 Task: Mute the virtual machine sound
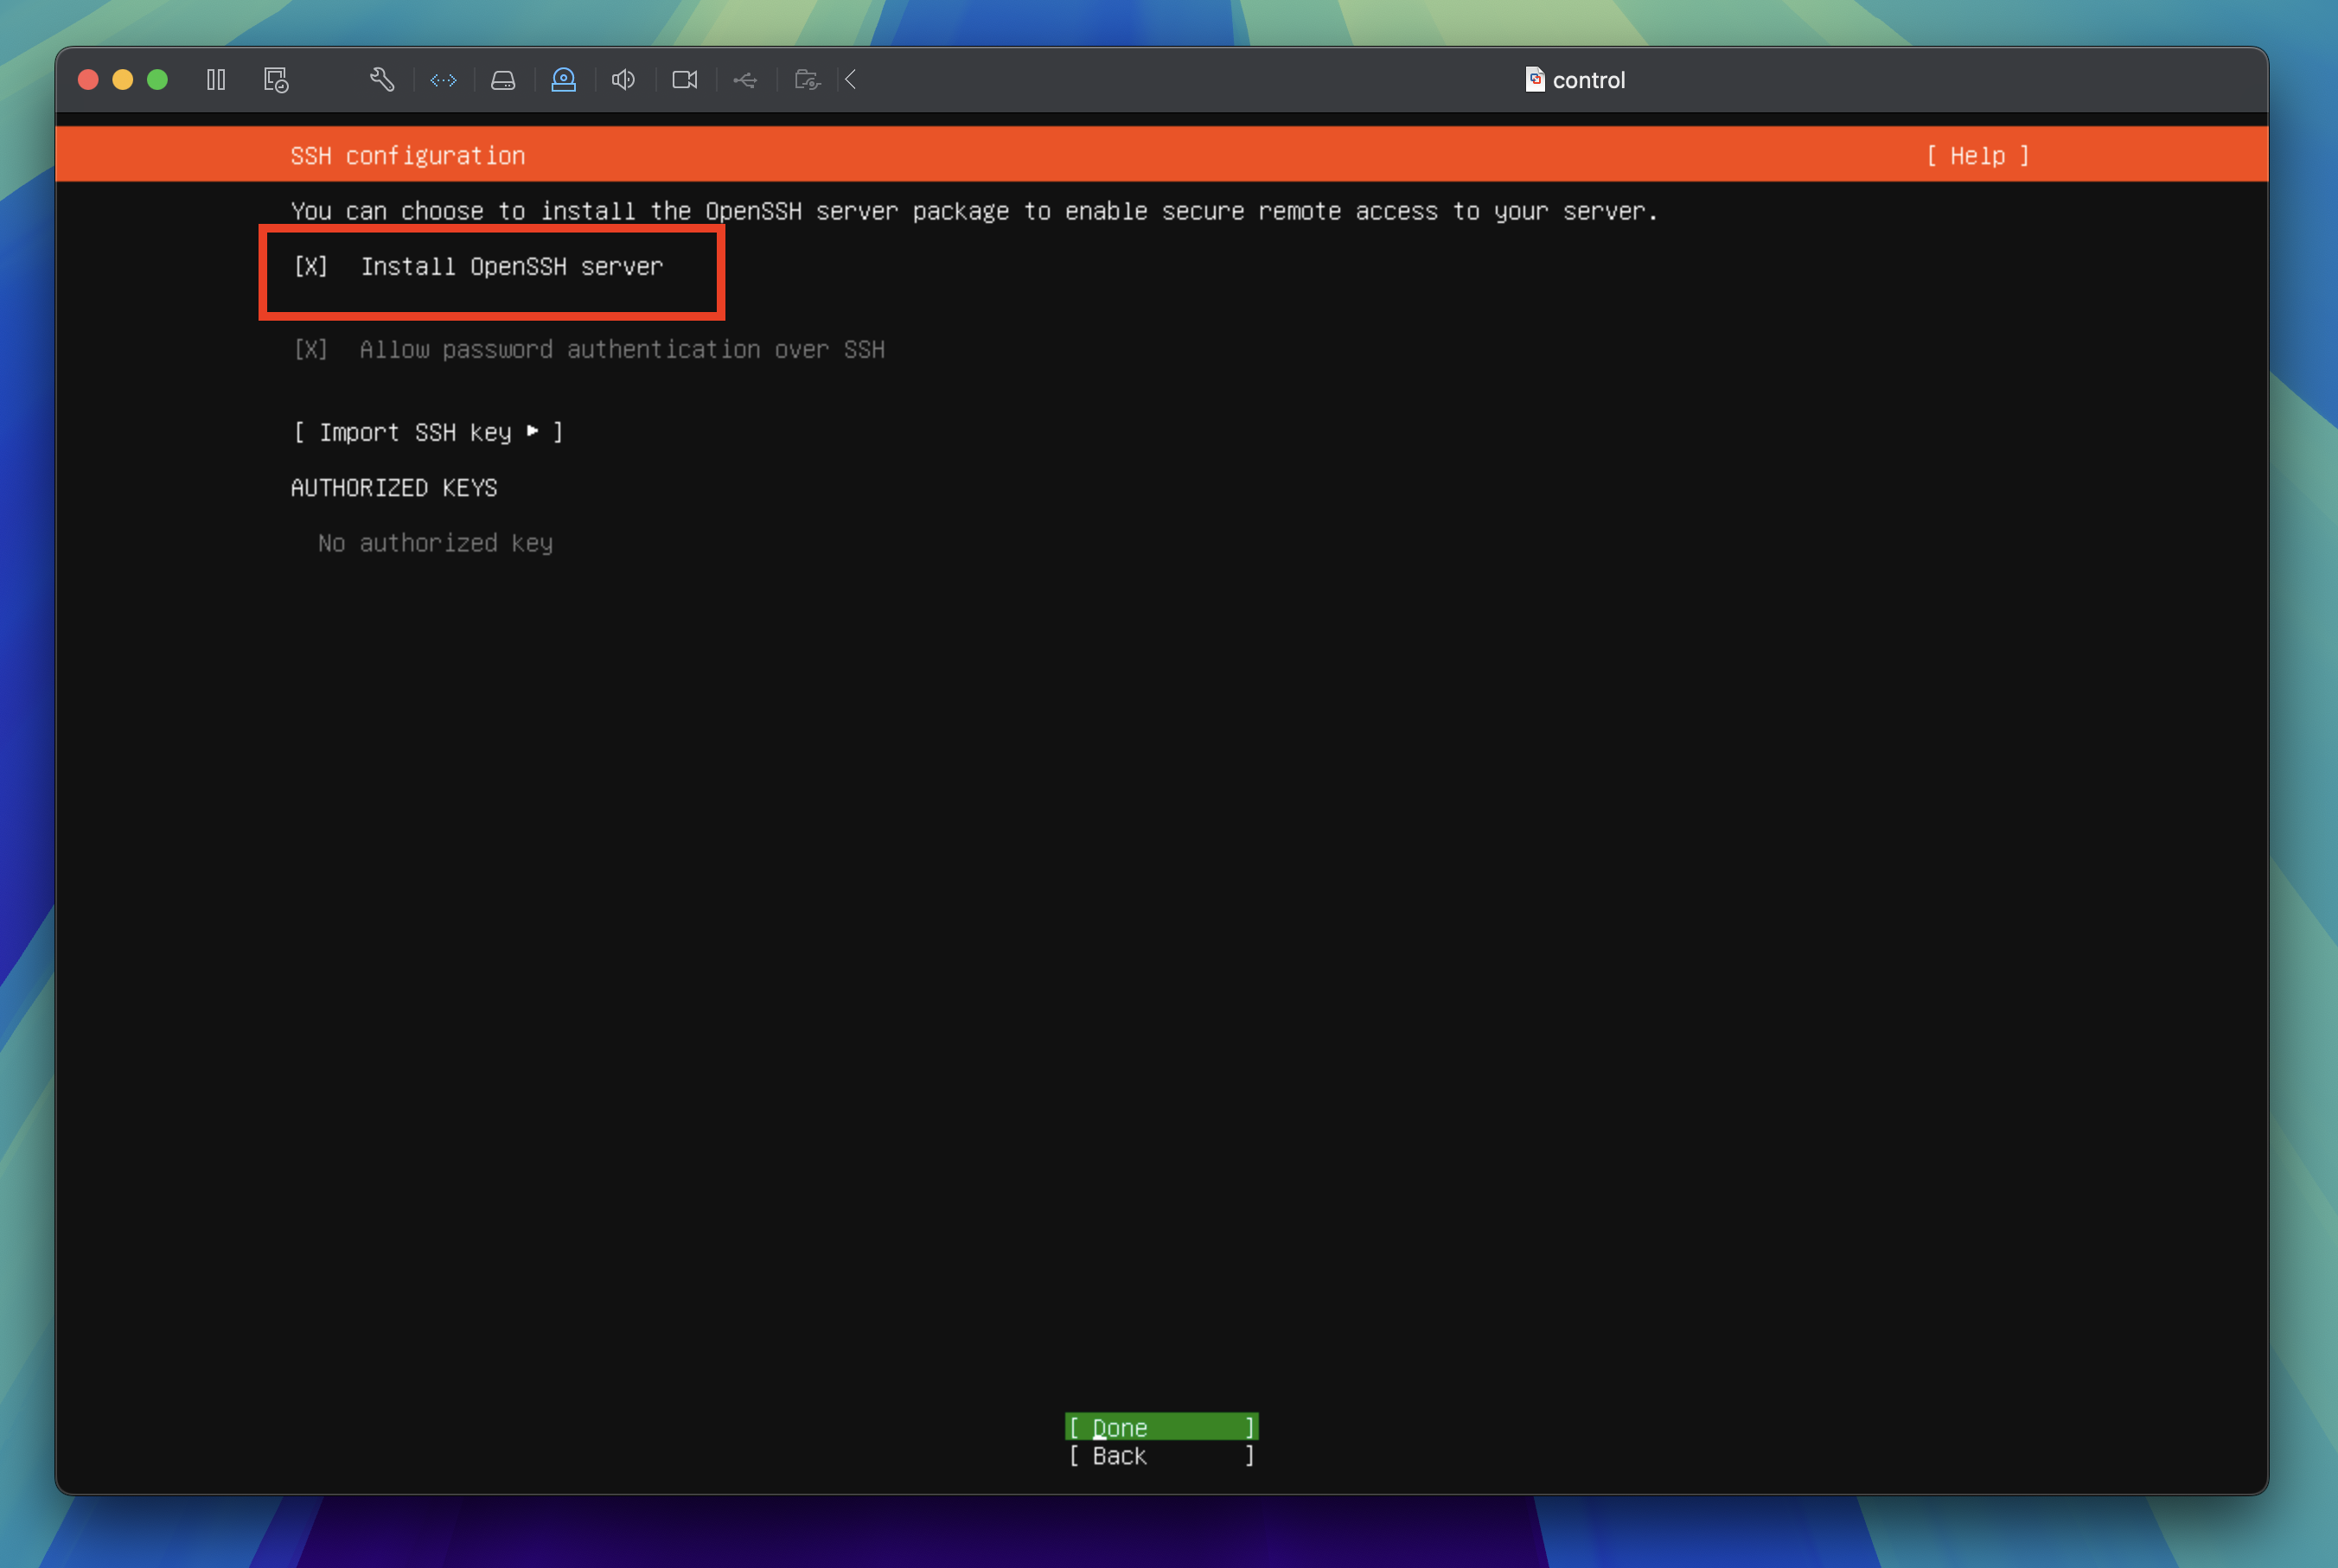pos(623,80)
